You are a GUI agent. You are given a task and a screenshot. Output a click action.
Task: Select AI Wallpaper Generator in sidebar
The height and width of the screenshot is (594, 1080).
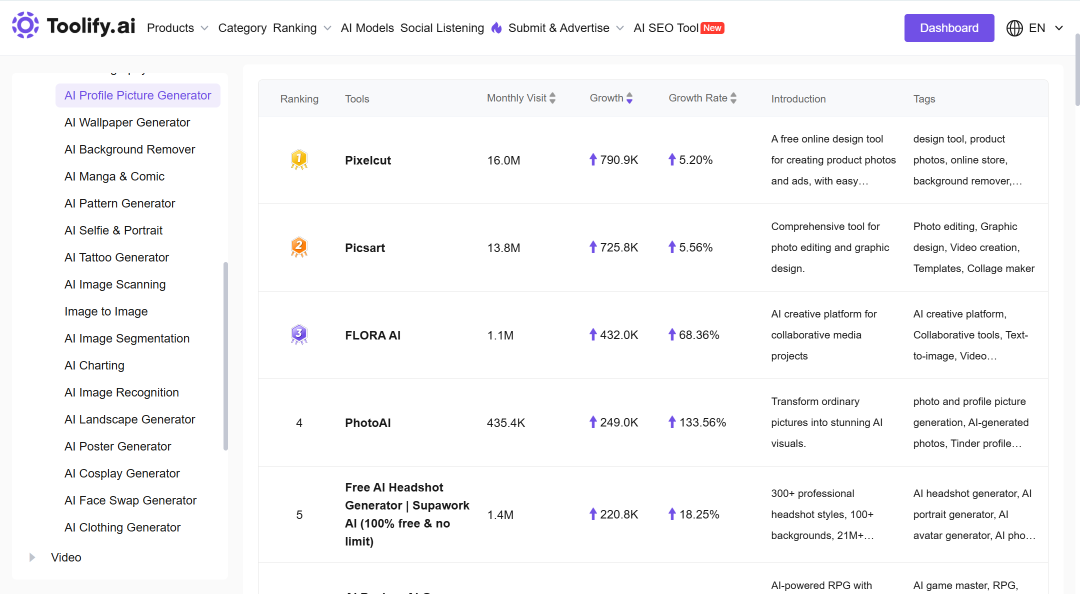coord(127,123)
